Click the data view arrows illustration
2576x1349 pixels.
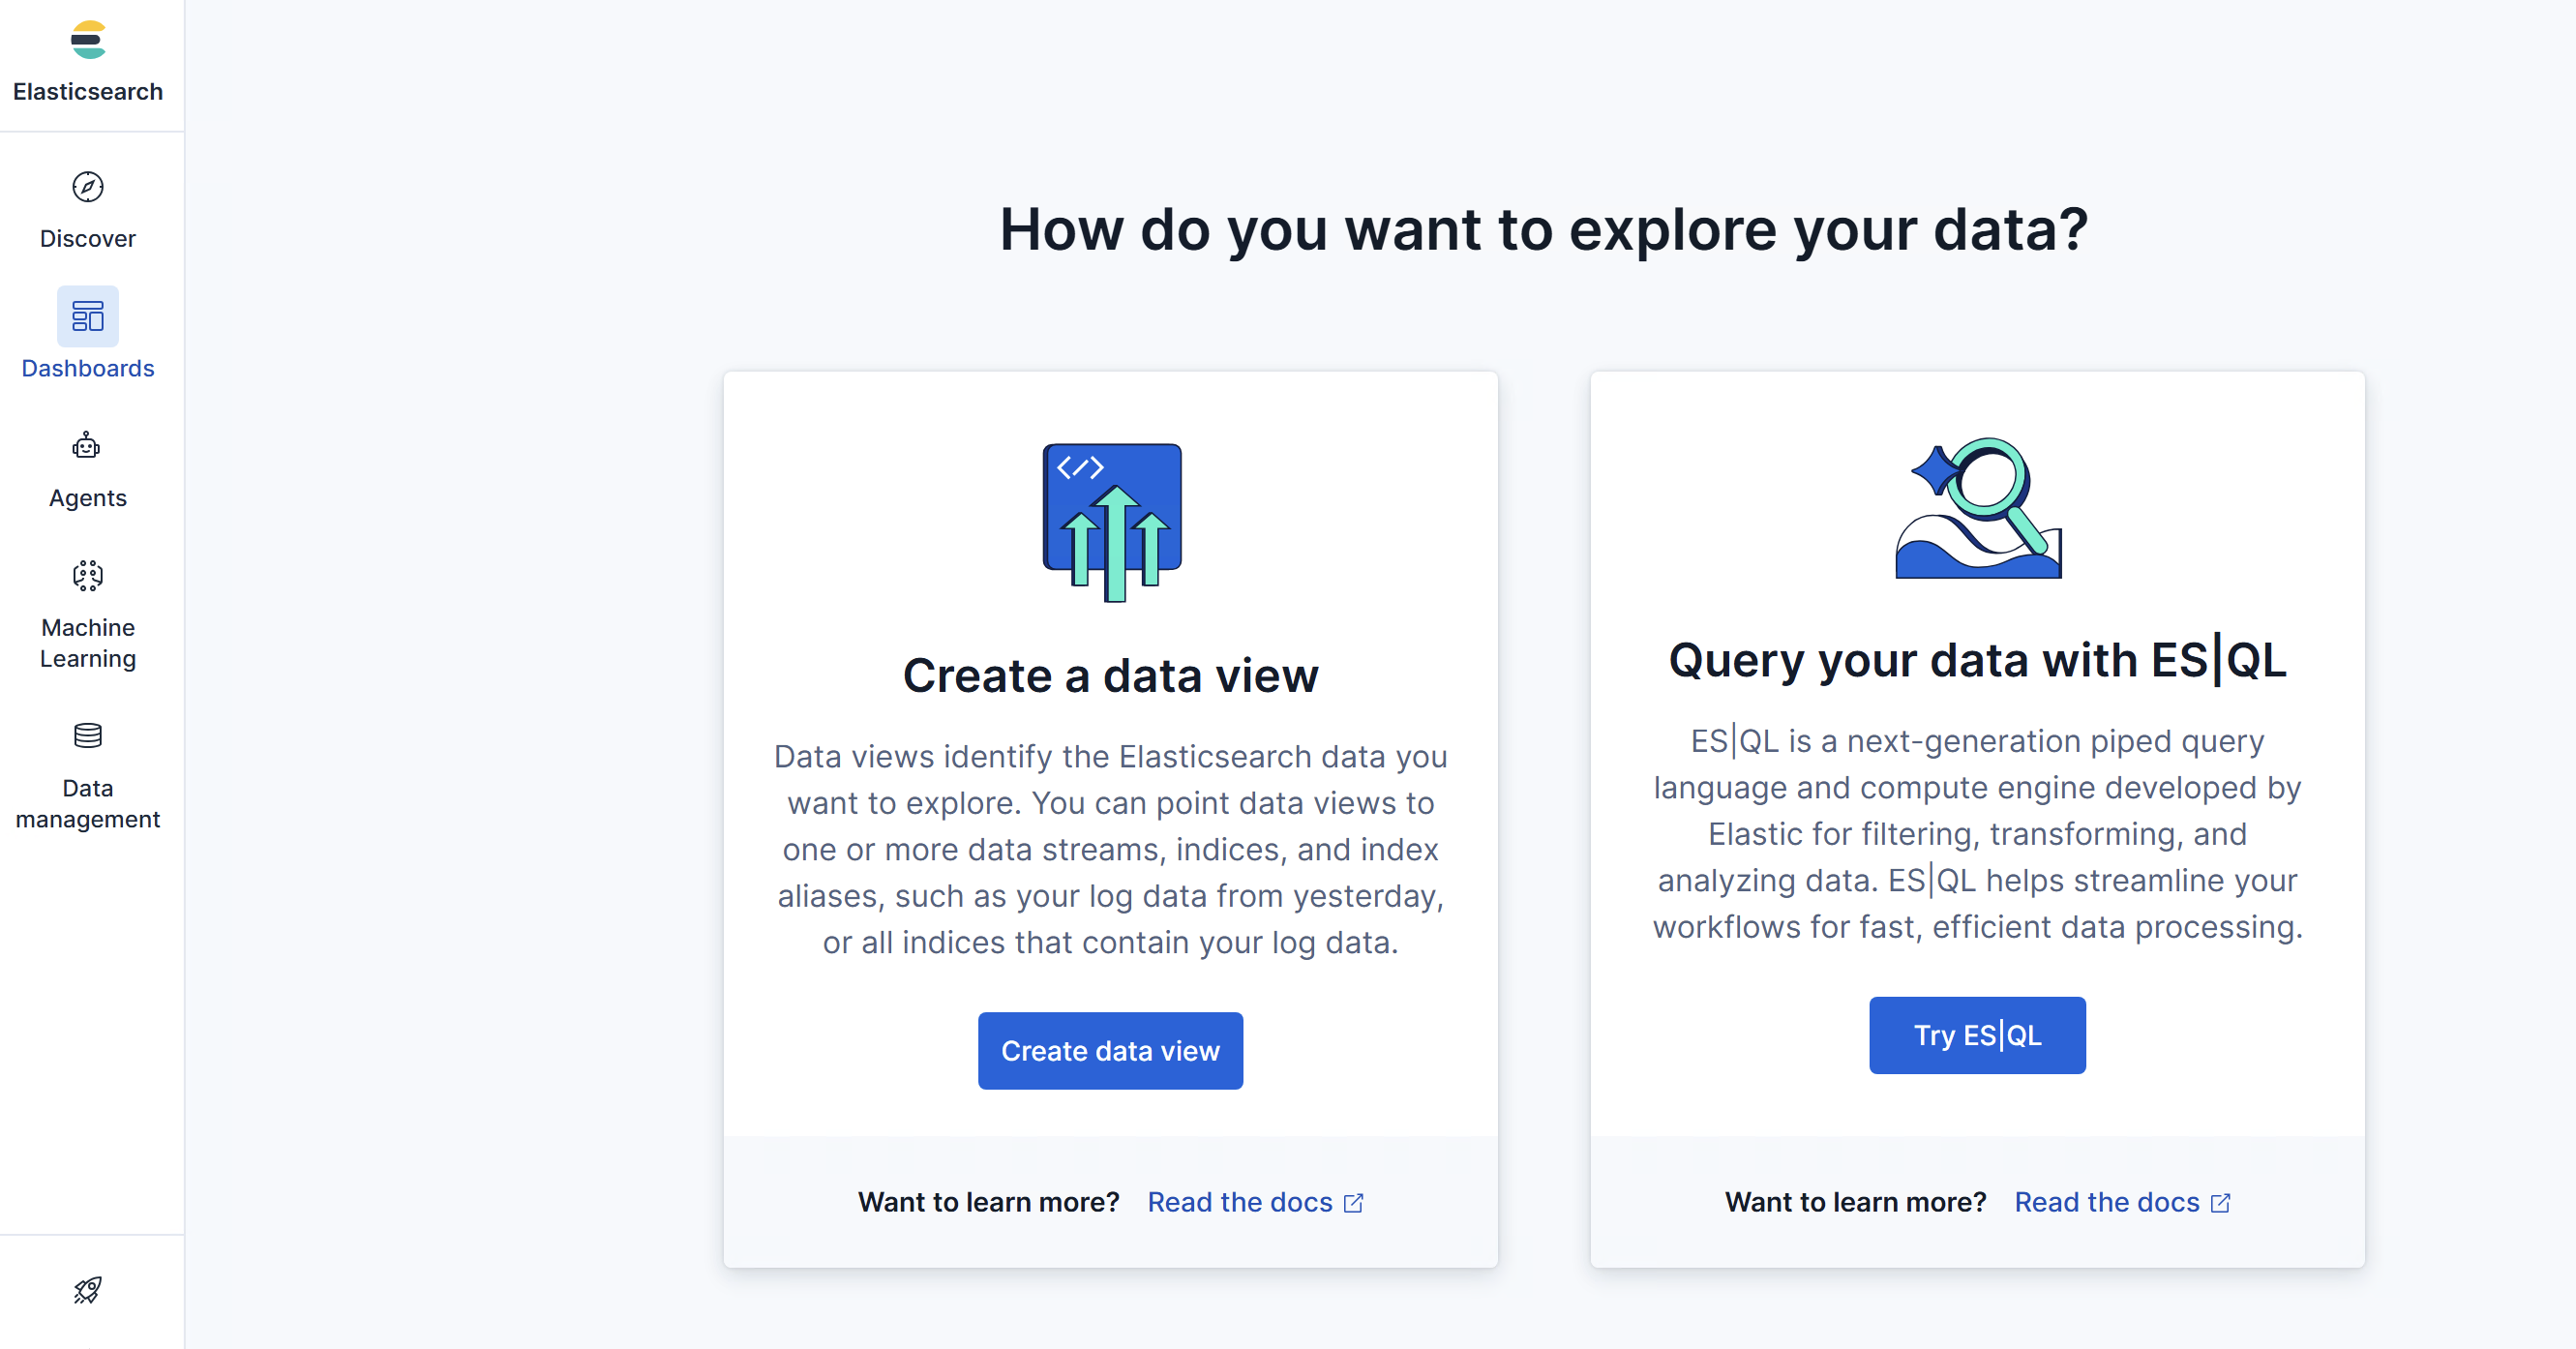click(x=1111, y=522)
